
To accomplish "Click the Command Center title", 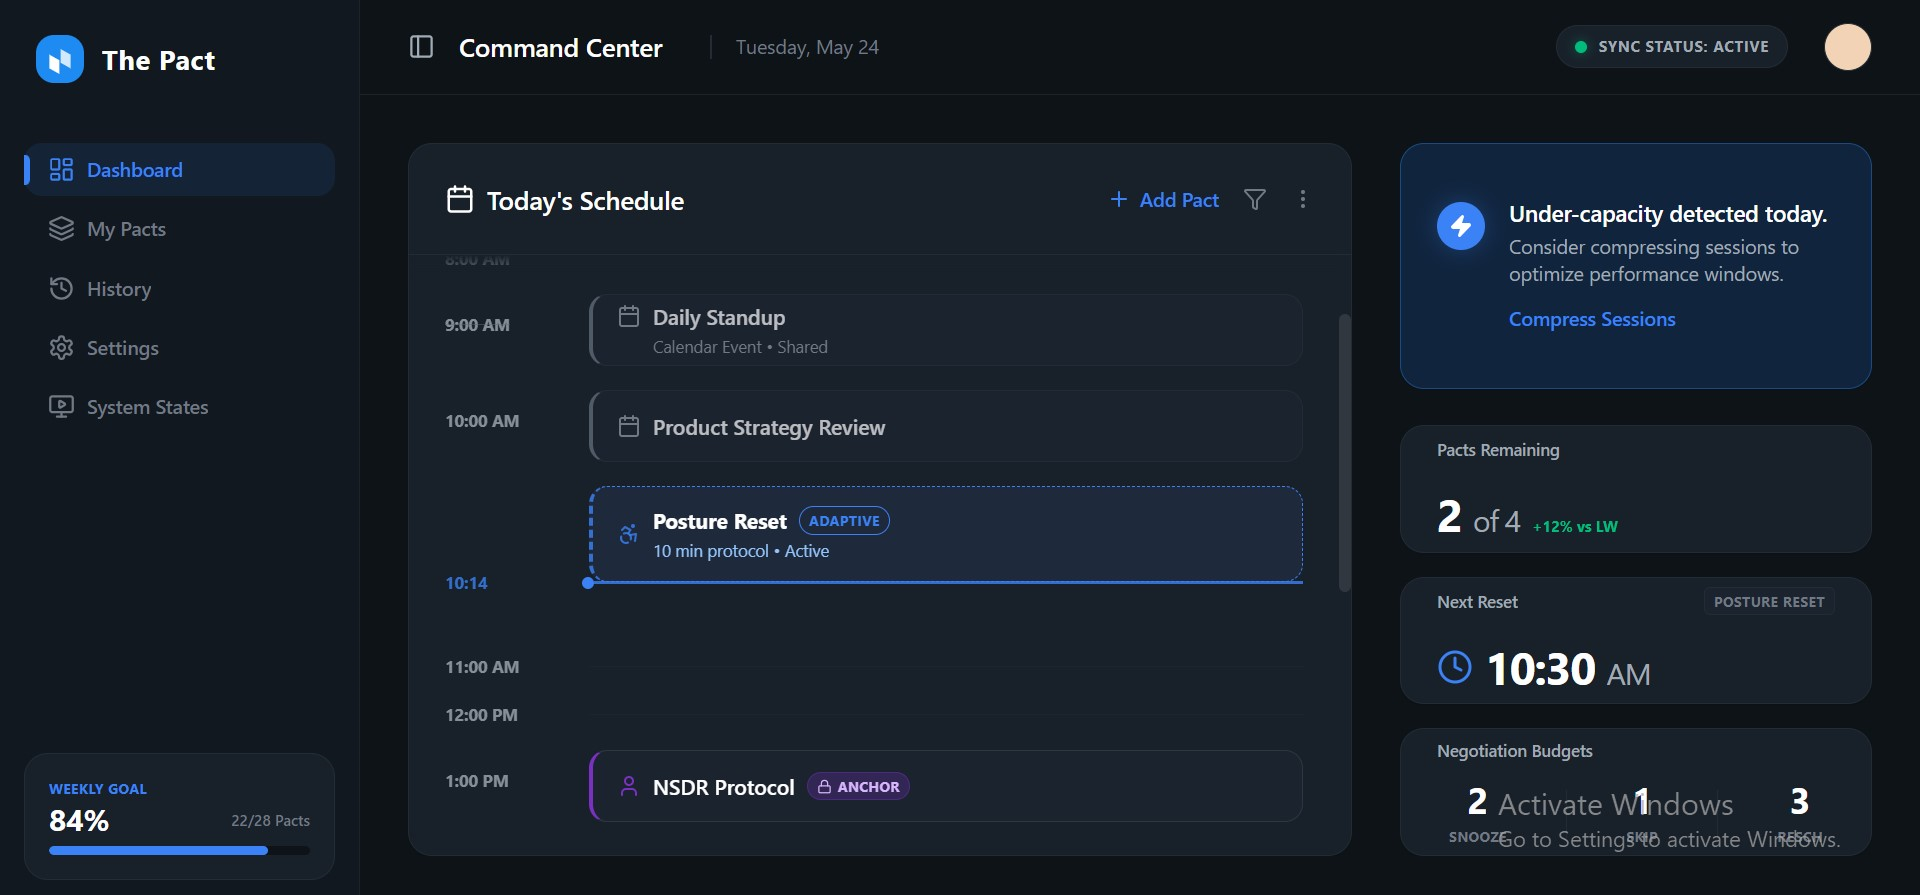I will (x=560, y=48).
